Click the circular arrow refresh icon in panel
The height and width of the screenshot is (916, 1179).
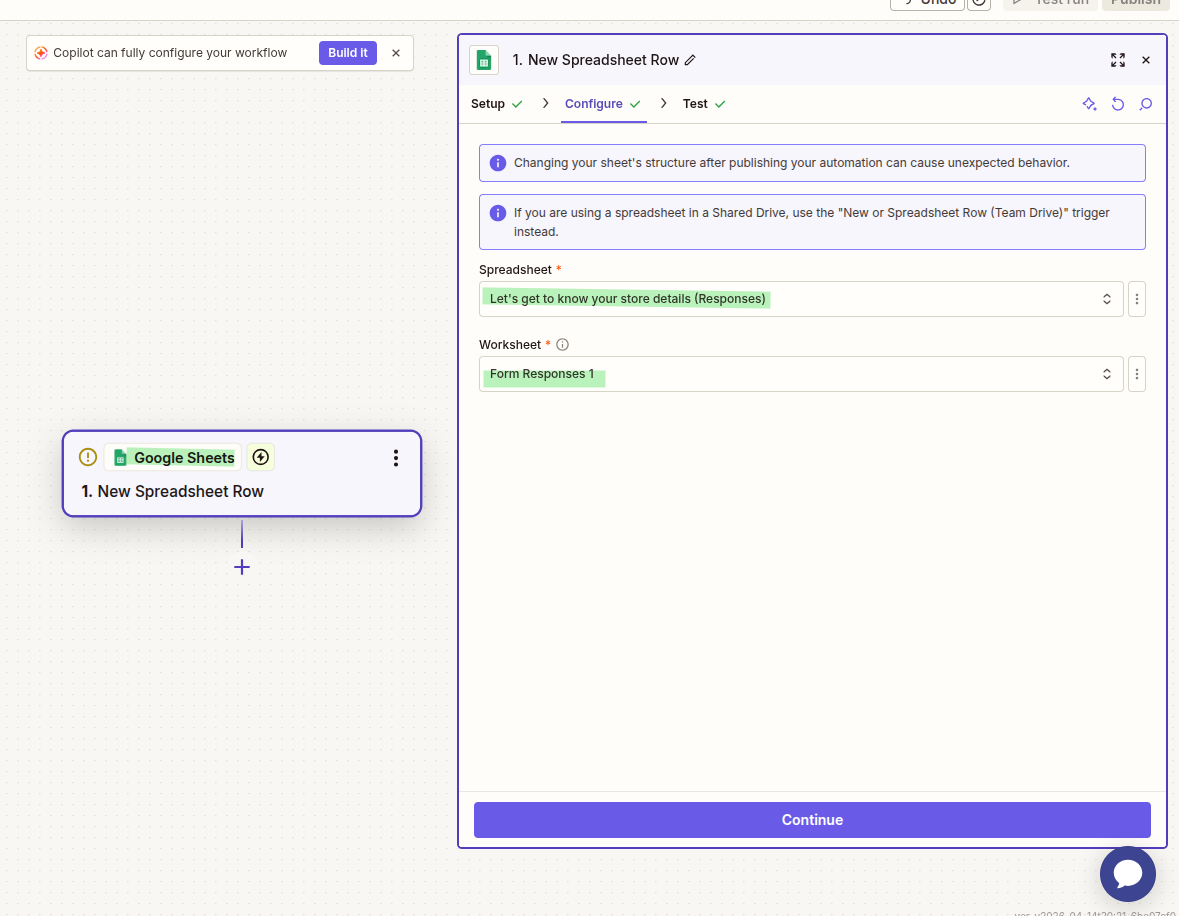[x=1118, y=104]
